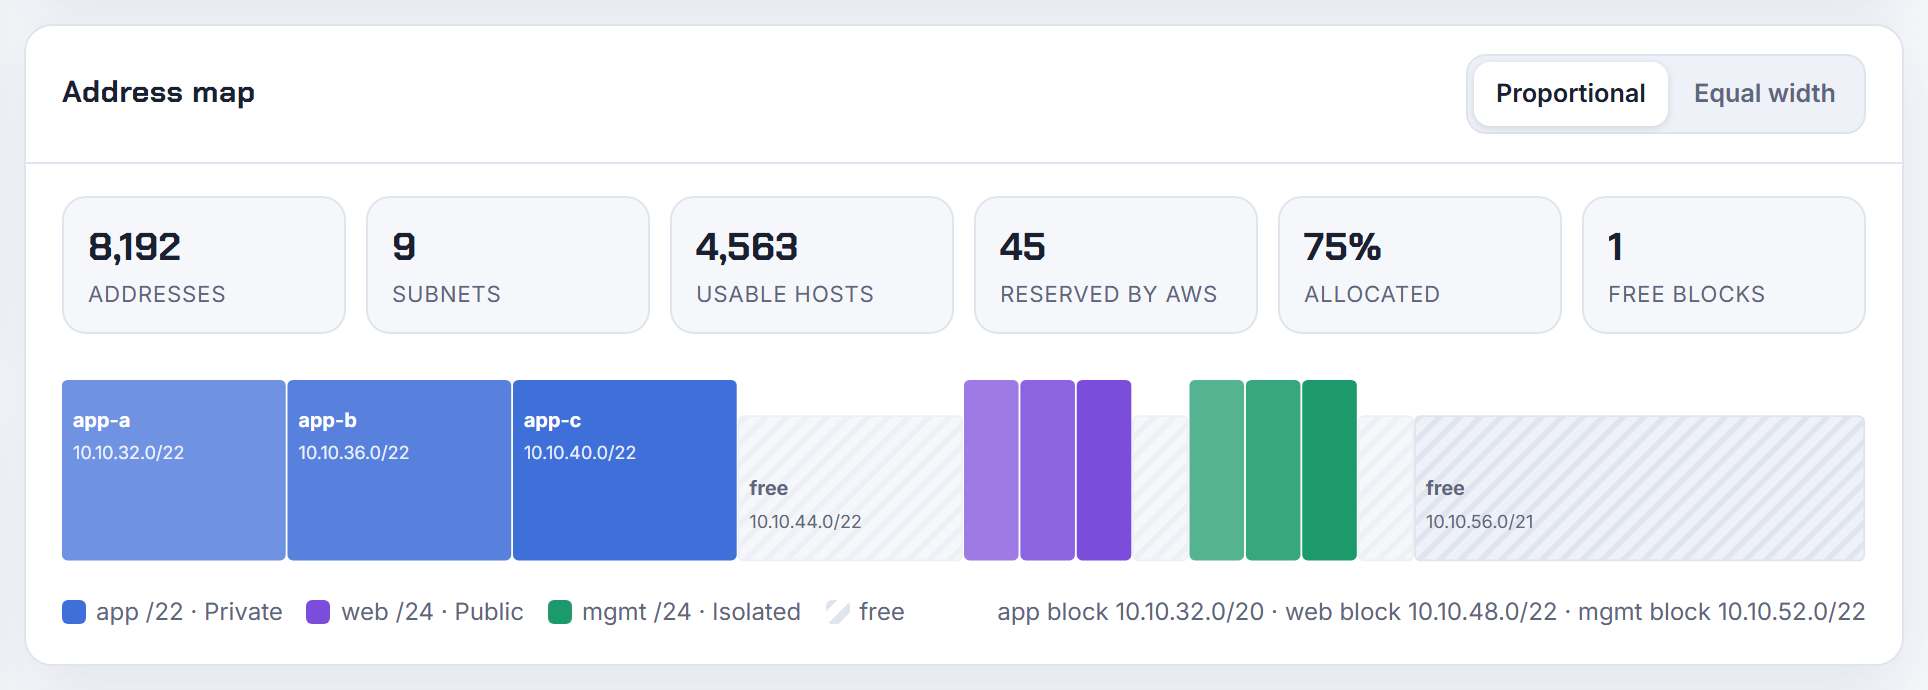Switch to Equal width view
The width and height of the screenshot is (1928, 690).
pyautogui.click(x=1764, y=94)
